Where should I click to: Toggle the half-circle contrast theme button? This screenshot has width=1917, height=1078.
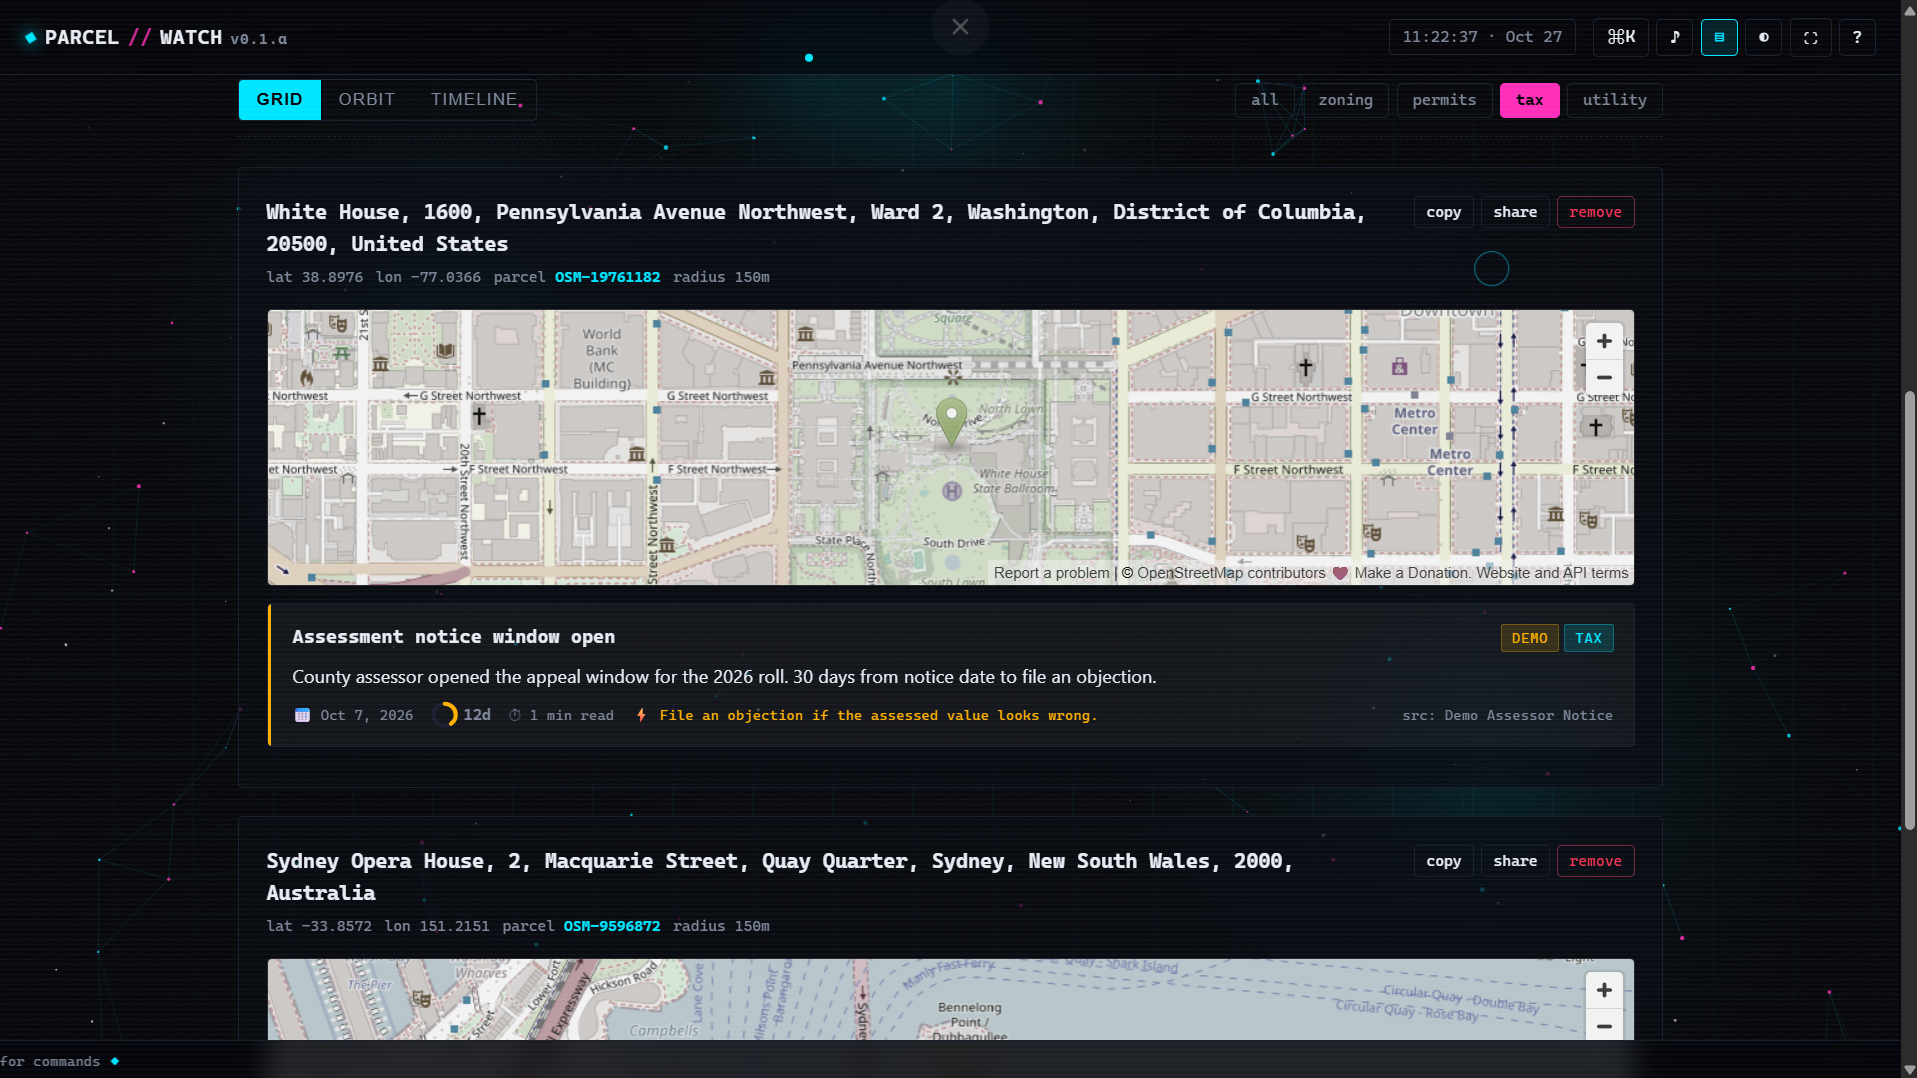pos(1764,37)
